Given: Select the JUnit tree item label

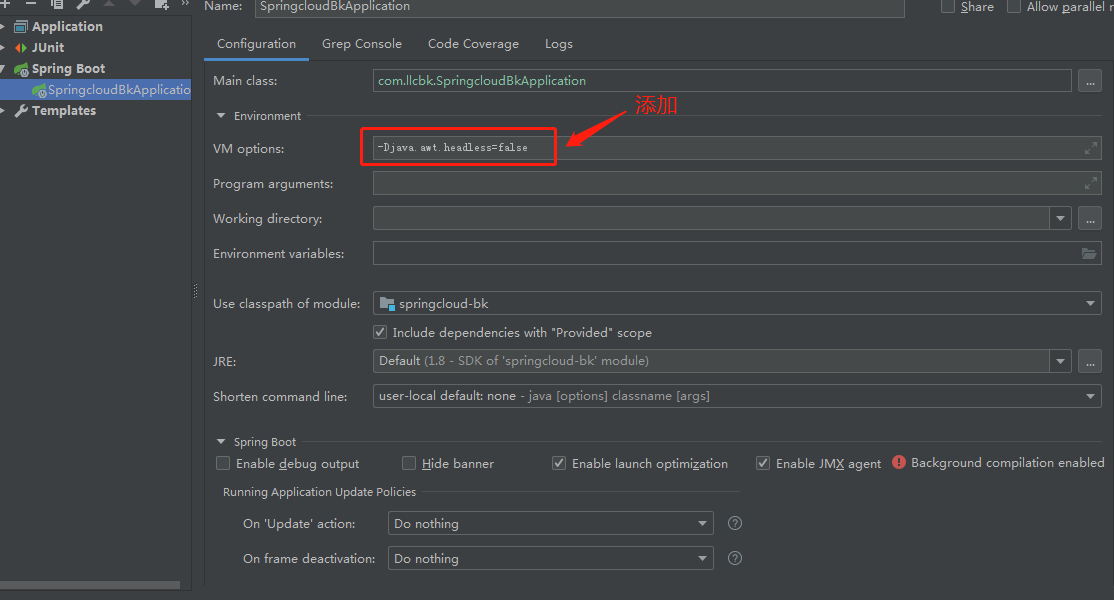Looking at the screenshot, I should point(48,48).
